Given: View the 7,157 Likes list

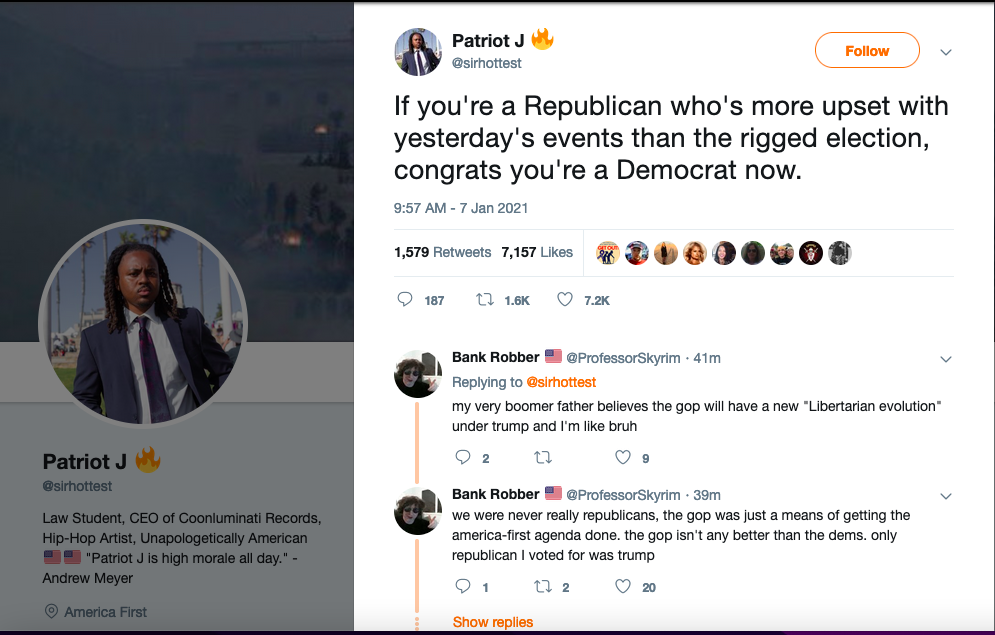Looking at the screenshot, I should pyautogui.click(x=537, y=252).
